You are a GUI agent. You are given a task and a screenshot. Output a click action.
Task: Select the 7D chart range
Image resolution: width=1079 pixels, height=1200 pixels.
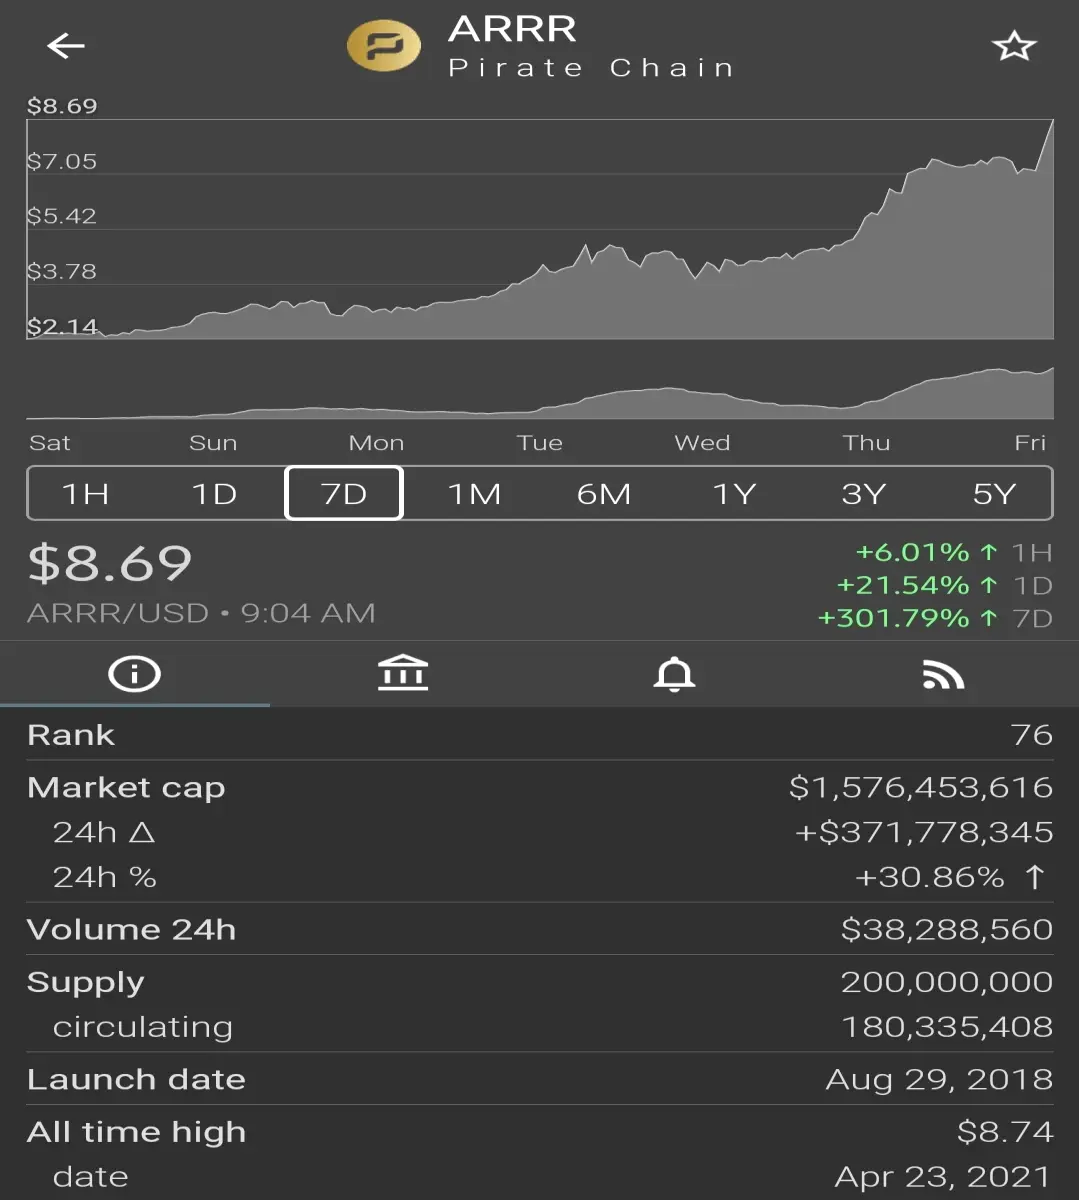coord(344,493)
